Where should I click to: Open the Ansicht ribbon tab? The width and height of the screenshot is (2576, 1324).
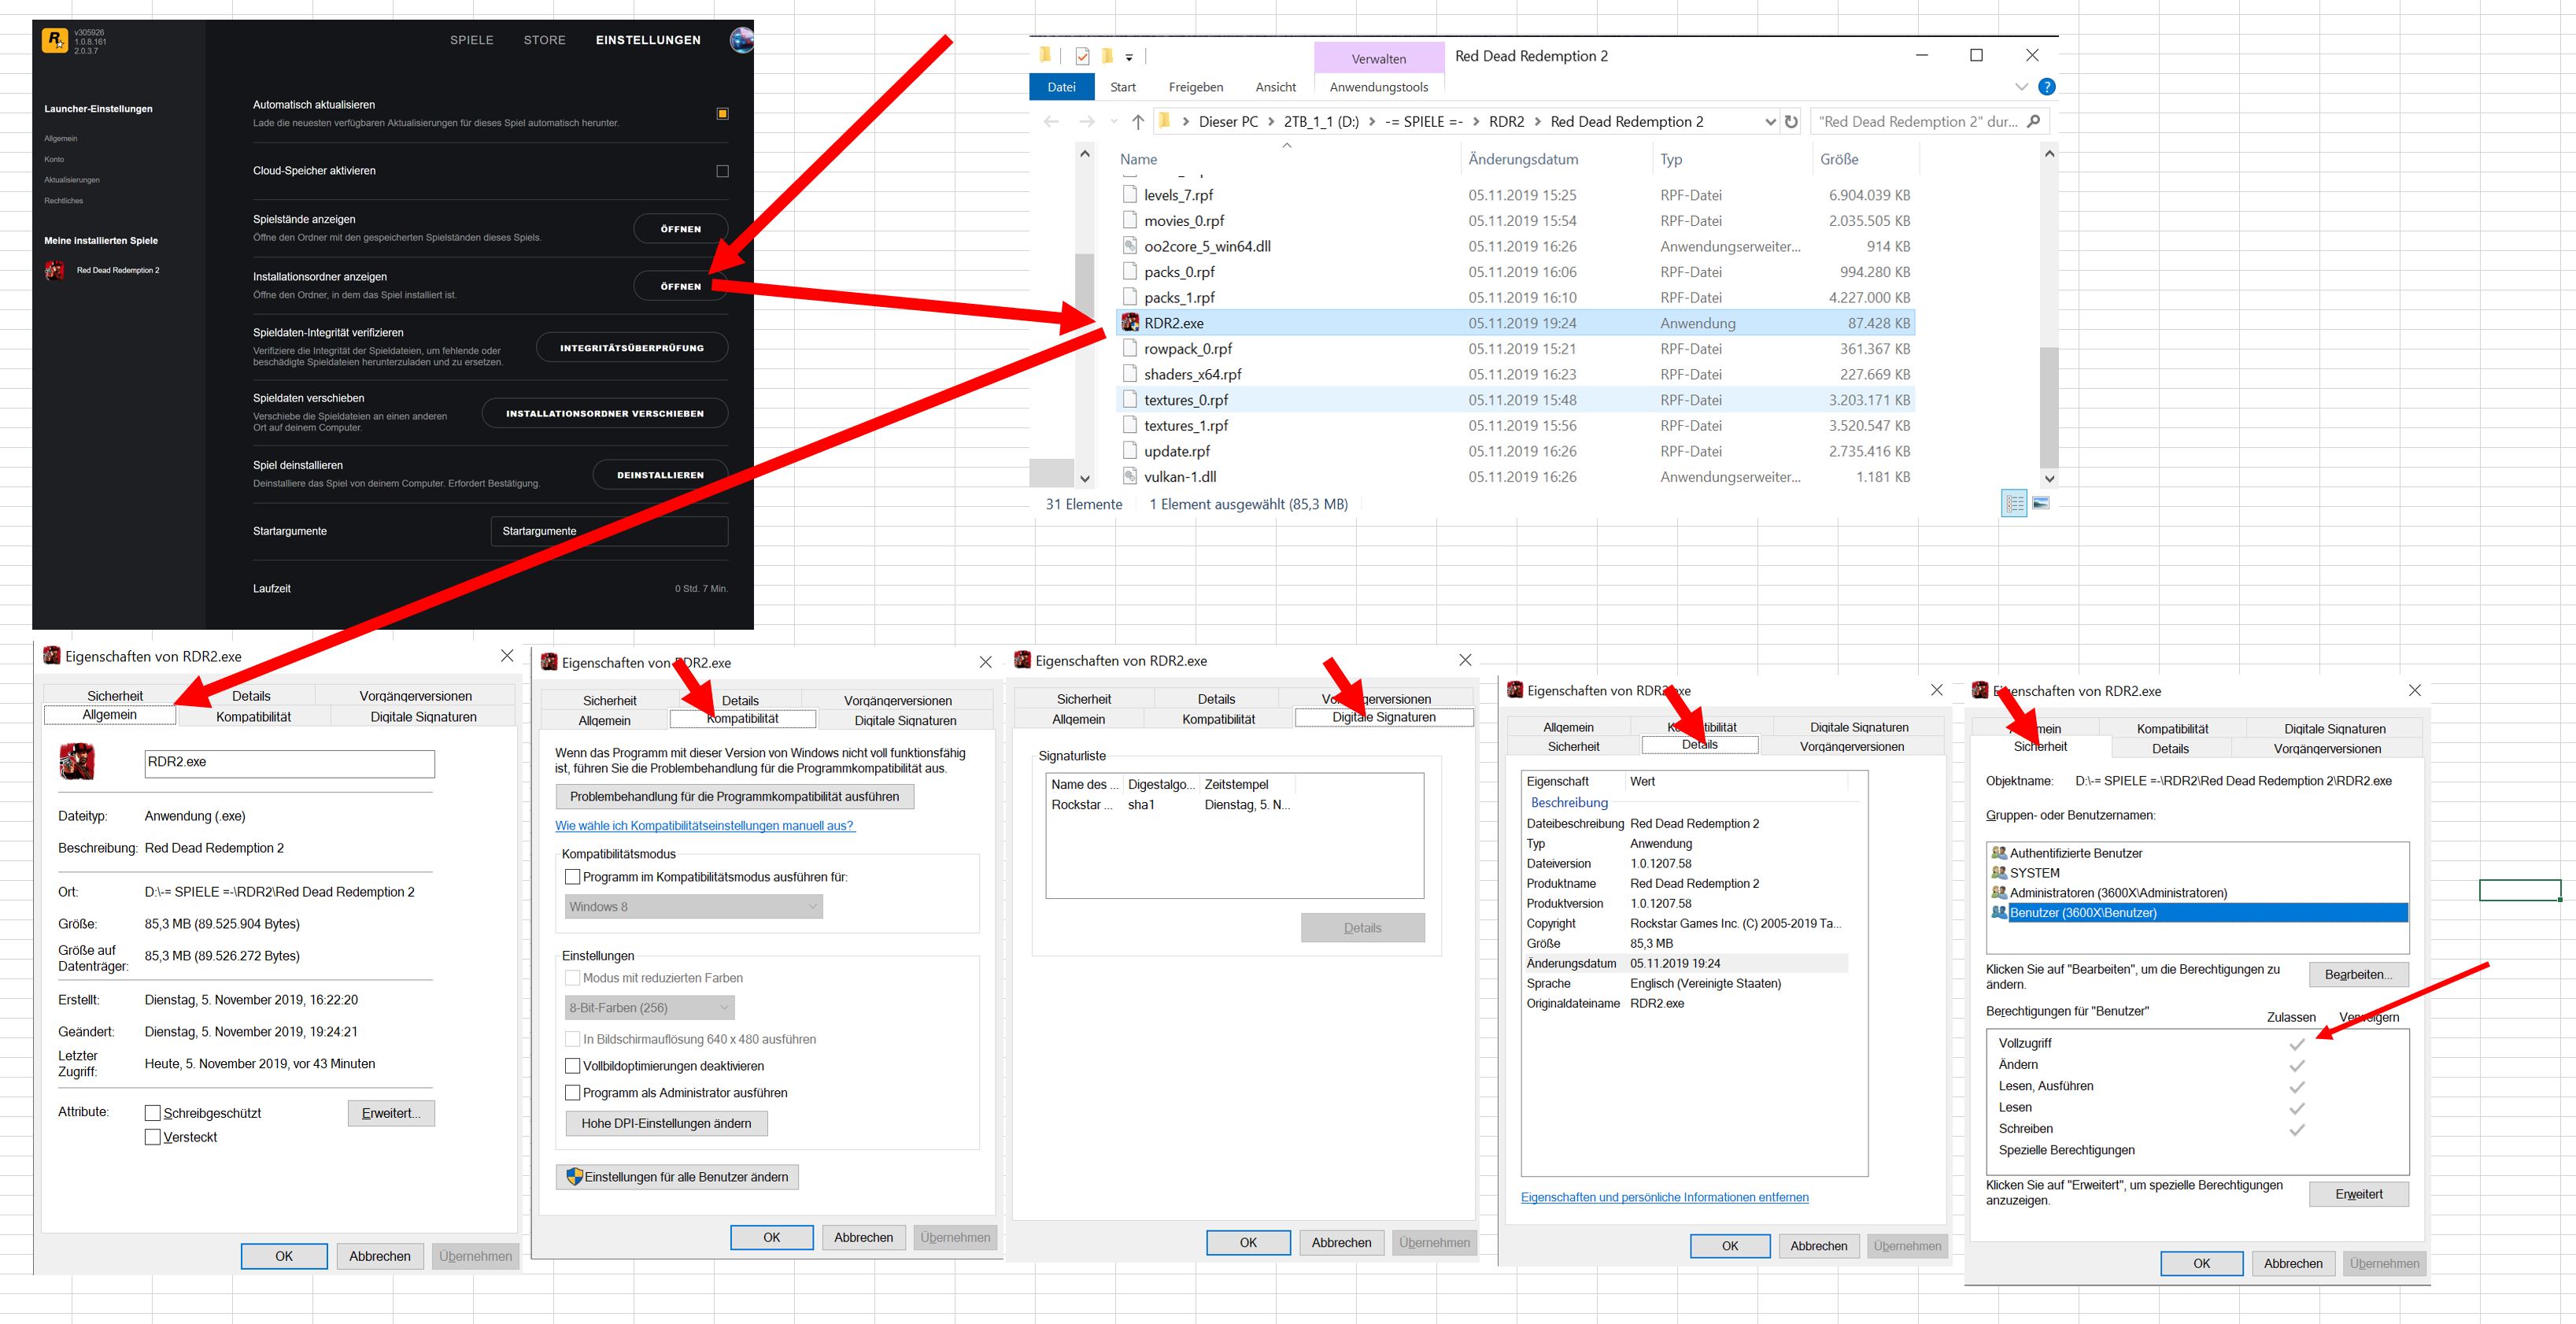tap(1275, 87)
